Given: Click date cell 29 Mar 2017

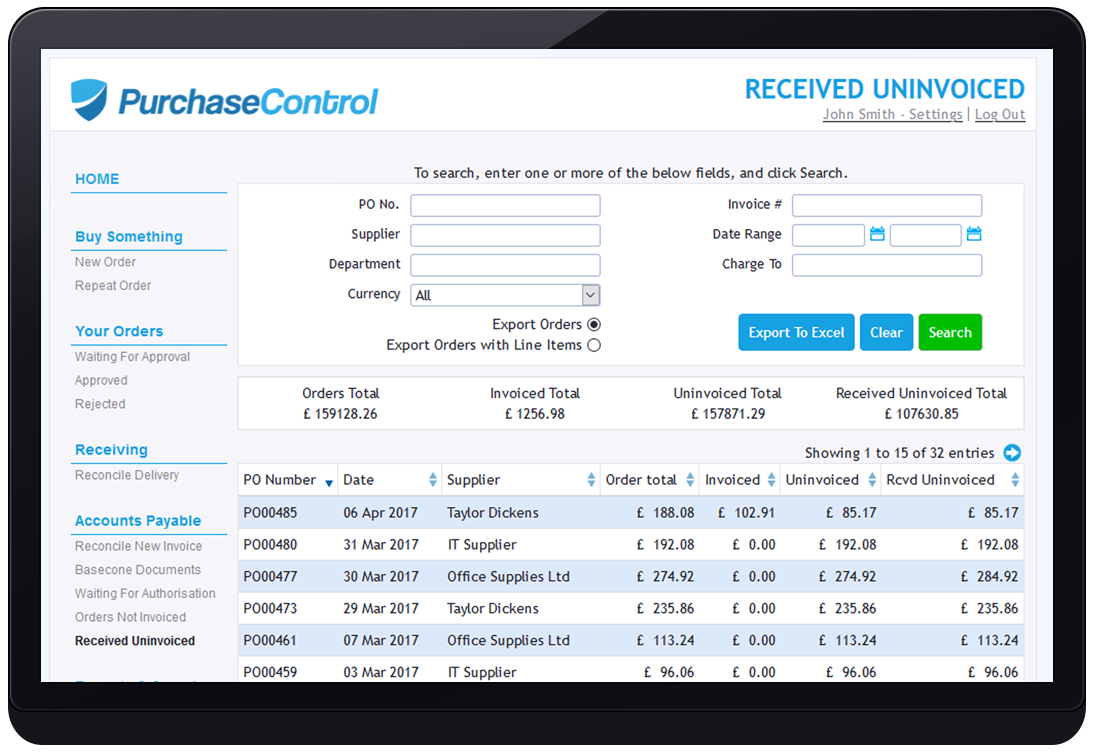Looking at the screenshot, I should pyautogui.click(x=381, y=609).
